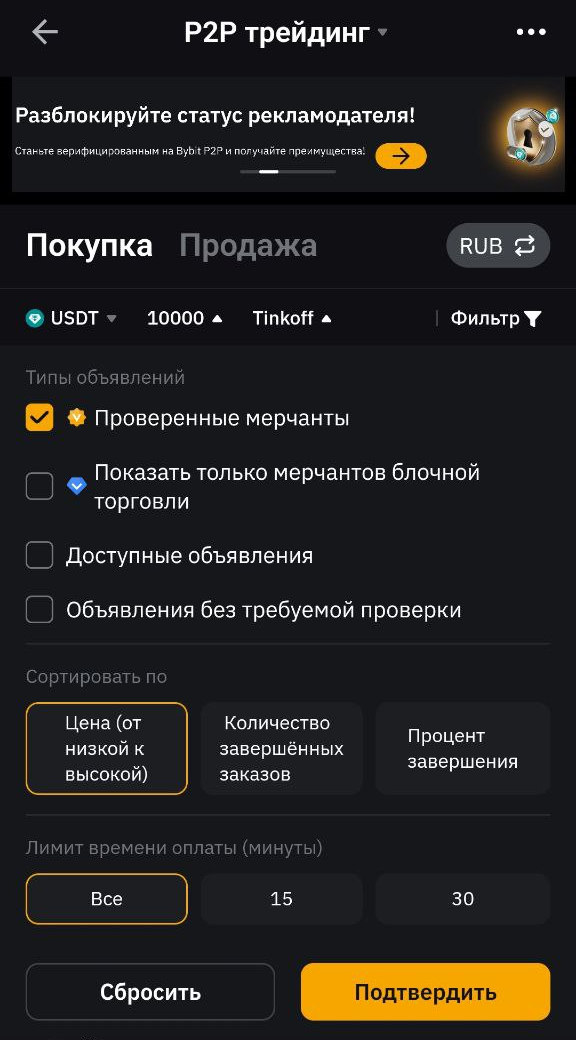Disable the Проверенные мерчанты checkbox
Image resolution: width=576 pixels, height=1040 pixels.
pyautogui.click(x=39, y=416)
